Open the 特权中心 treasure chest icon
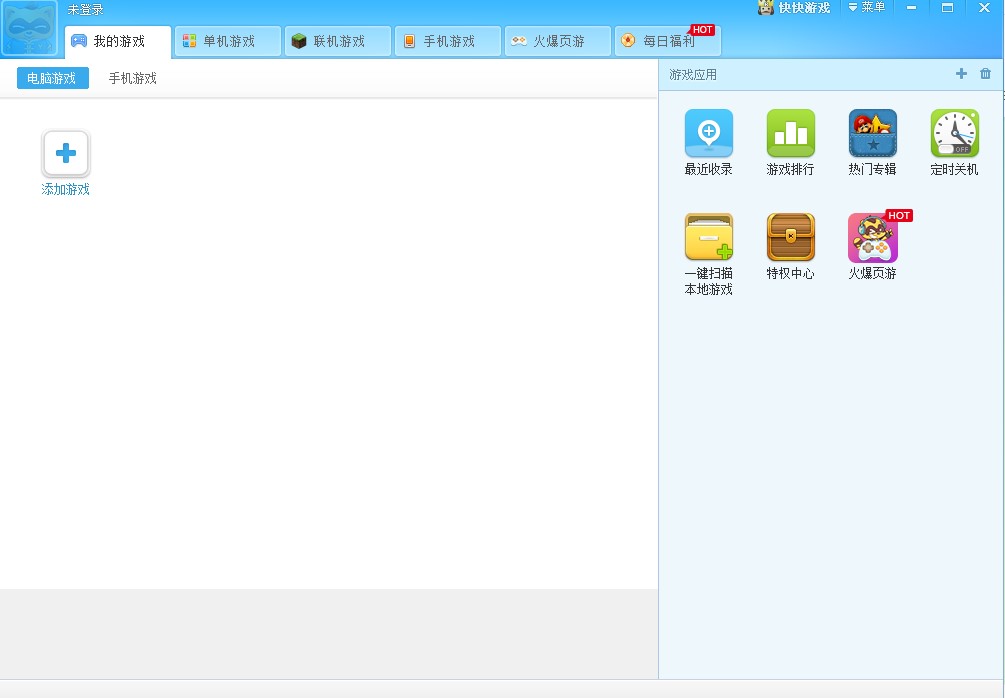Screen dimensions: 1005x698 (x=790, y=237)
